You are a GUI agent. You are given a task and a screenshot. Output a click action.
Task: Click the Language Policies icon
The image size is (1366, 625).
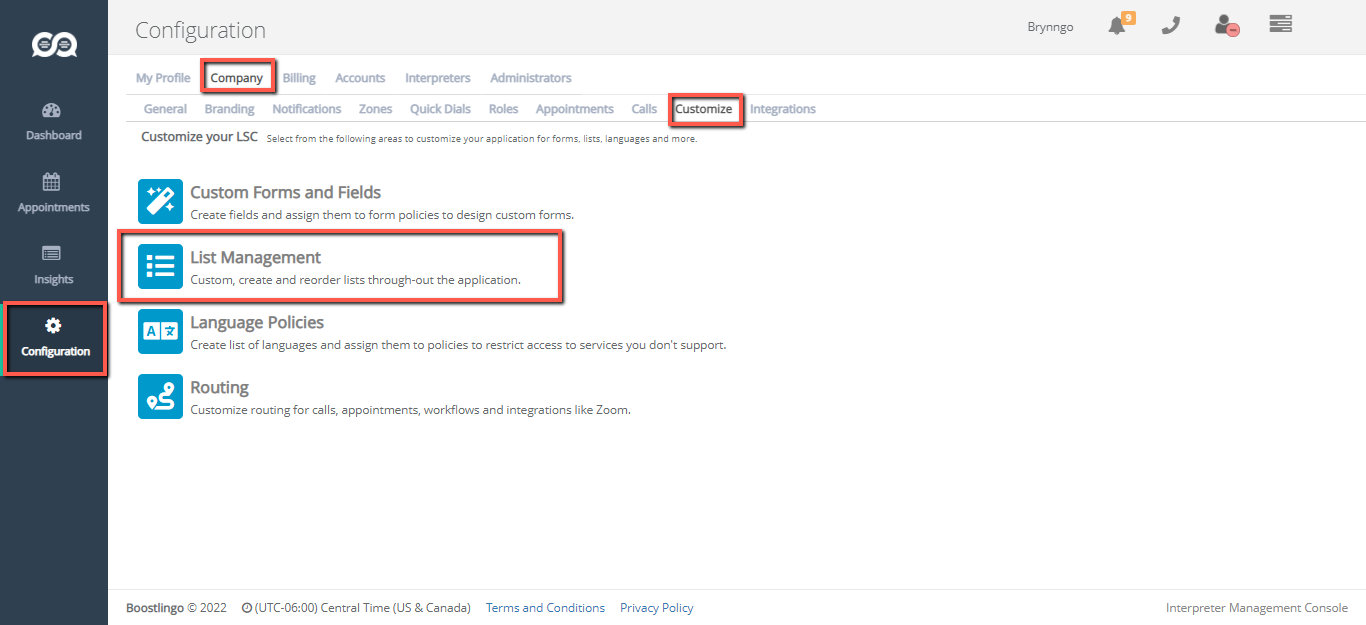tap(160, 332)
